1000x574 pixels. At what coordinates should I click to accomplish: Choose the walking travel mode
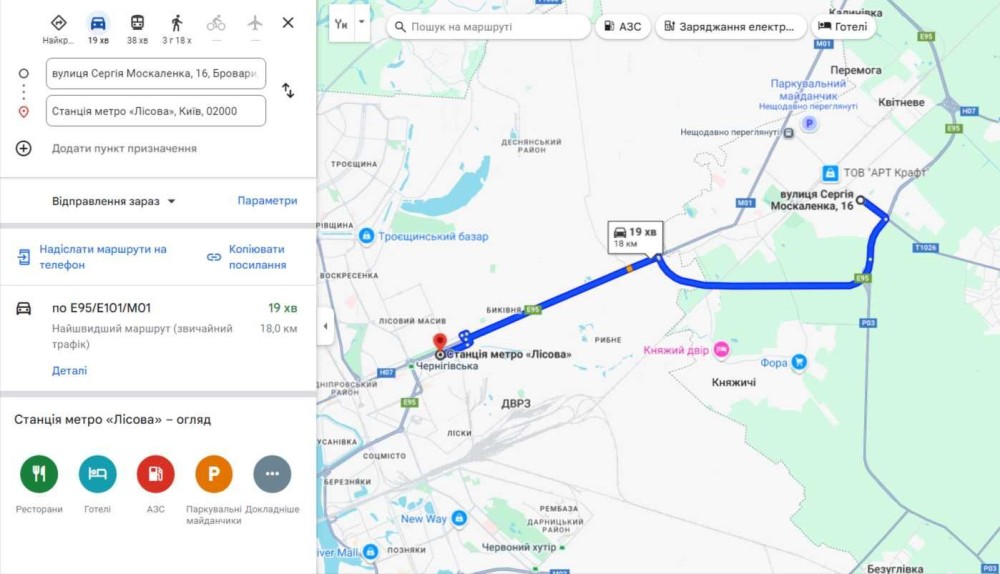click(177, 24)
